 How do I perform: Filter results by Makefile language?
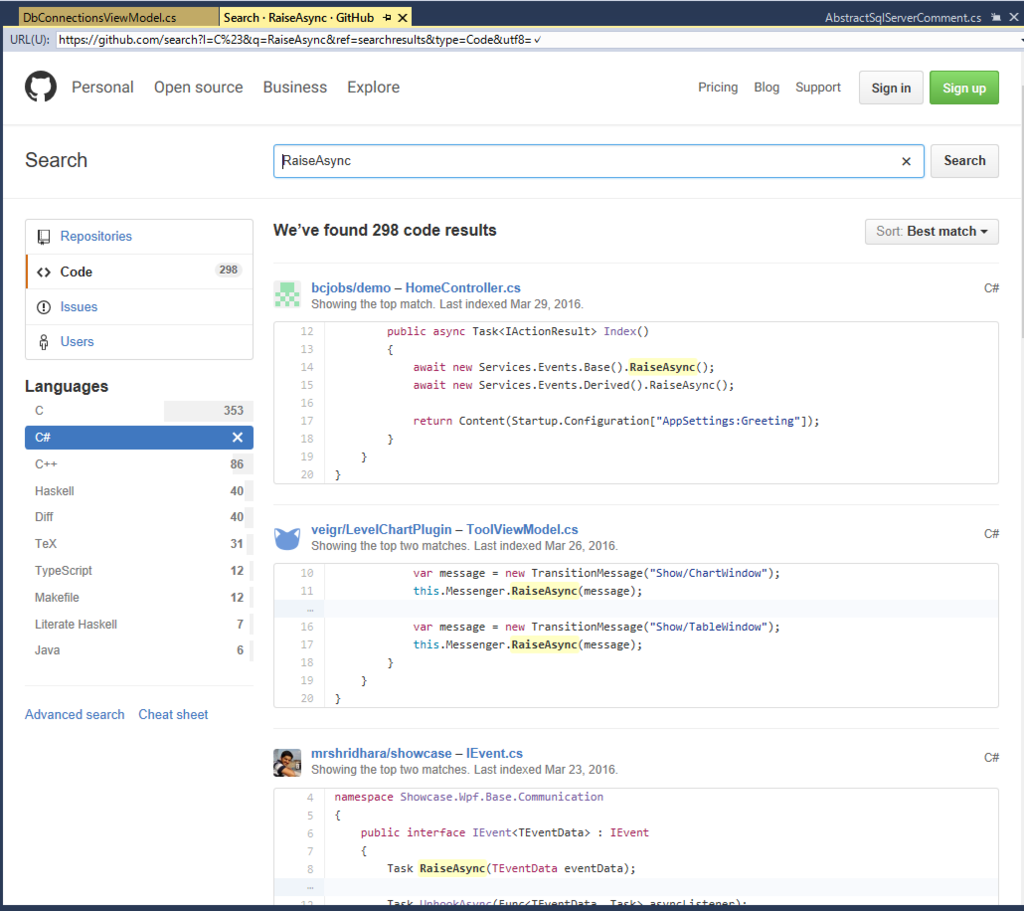(139, 598)
